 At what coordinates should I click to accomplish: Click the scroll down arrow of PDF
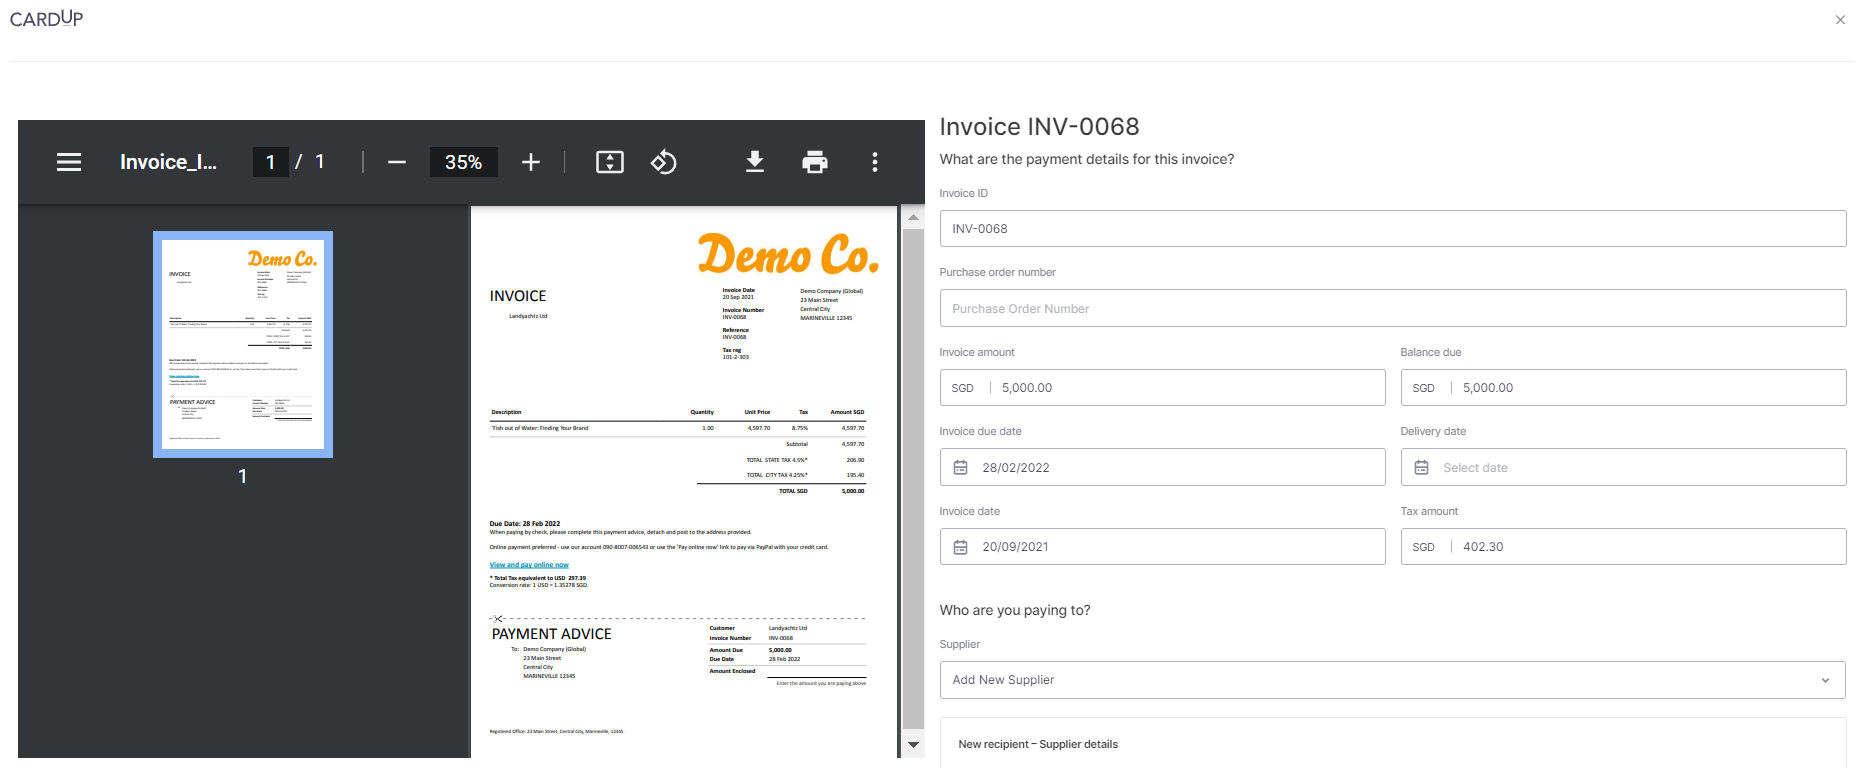point(913,745)
